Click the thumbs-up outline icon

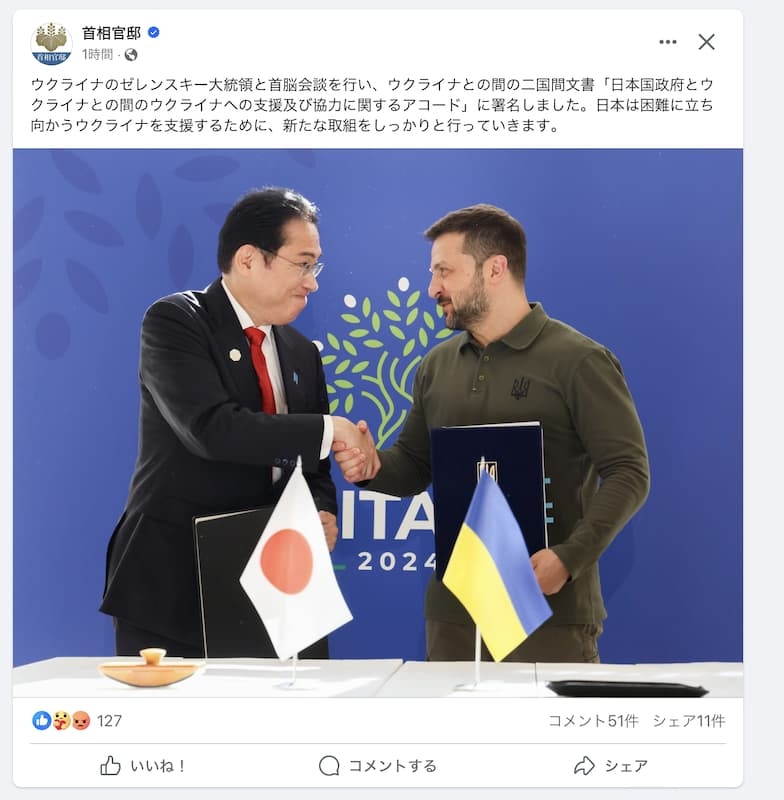(x=110, y=765)
